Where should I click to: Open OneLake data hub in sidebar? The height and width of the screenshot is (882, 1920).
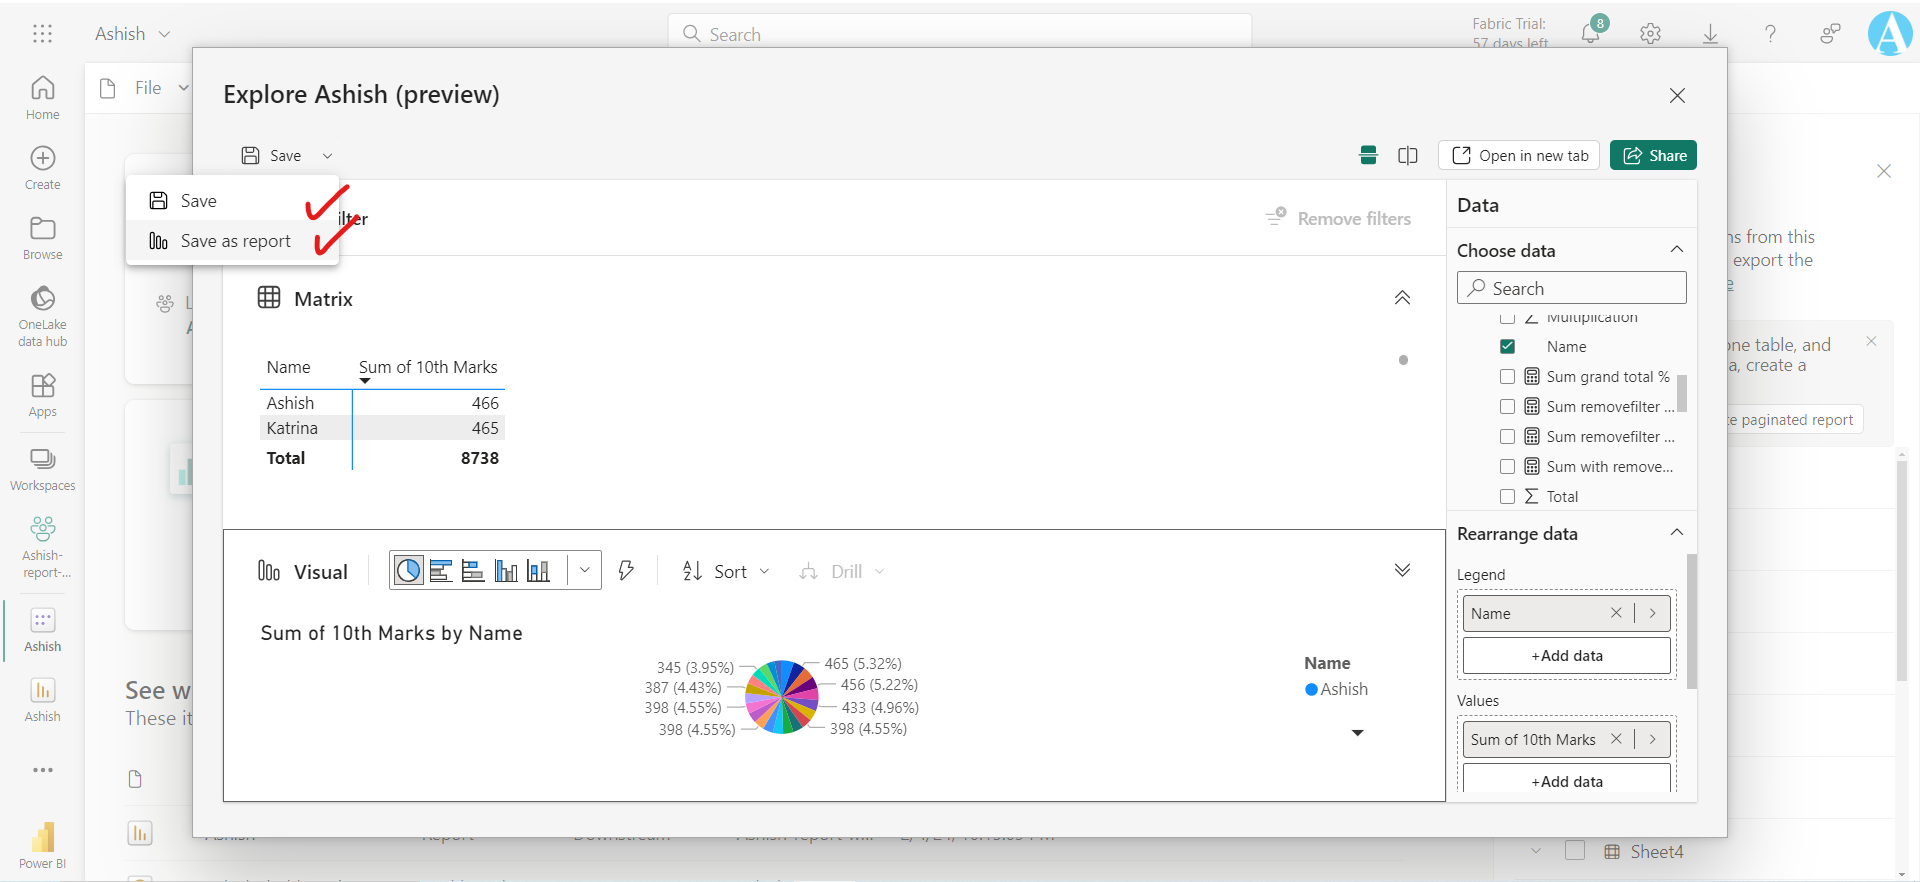click(x=42, y=315)
